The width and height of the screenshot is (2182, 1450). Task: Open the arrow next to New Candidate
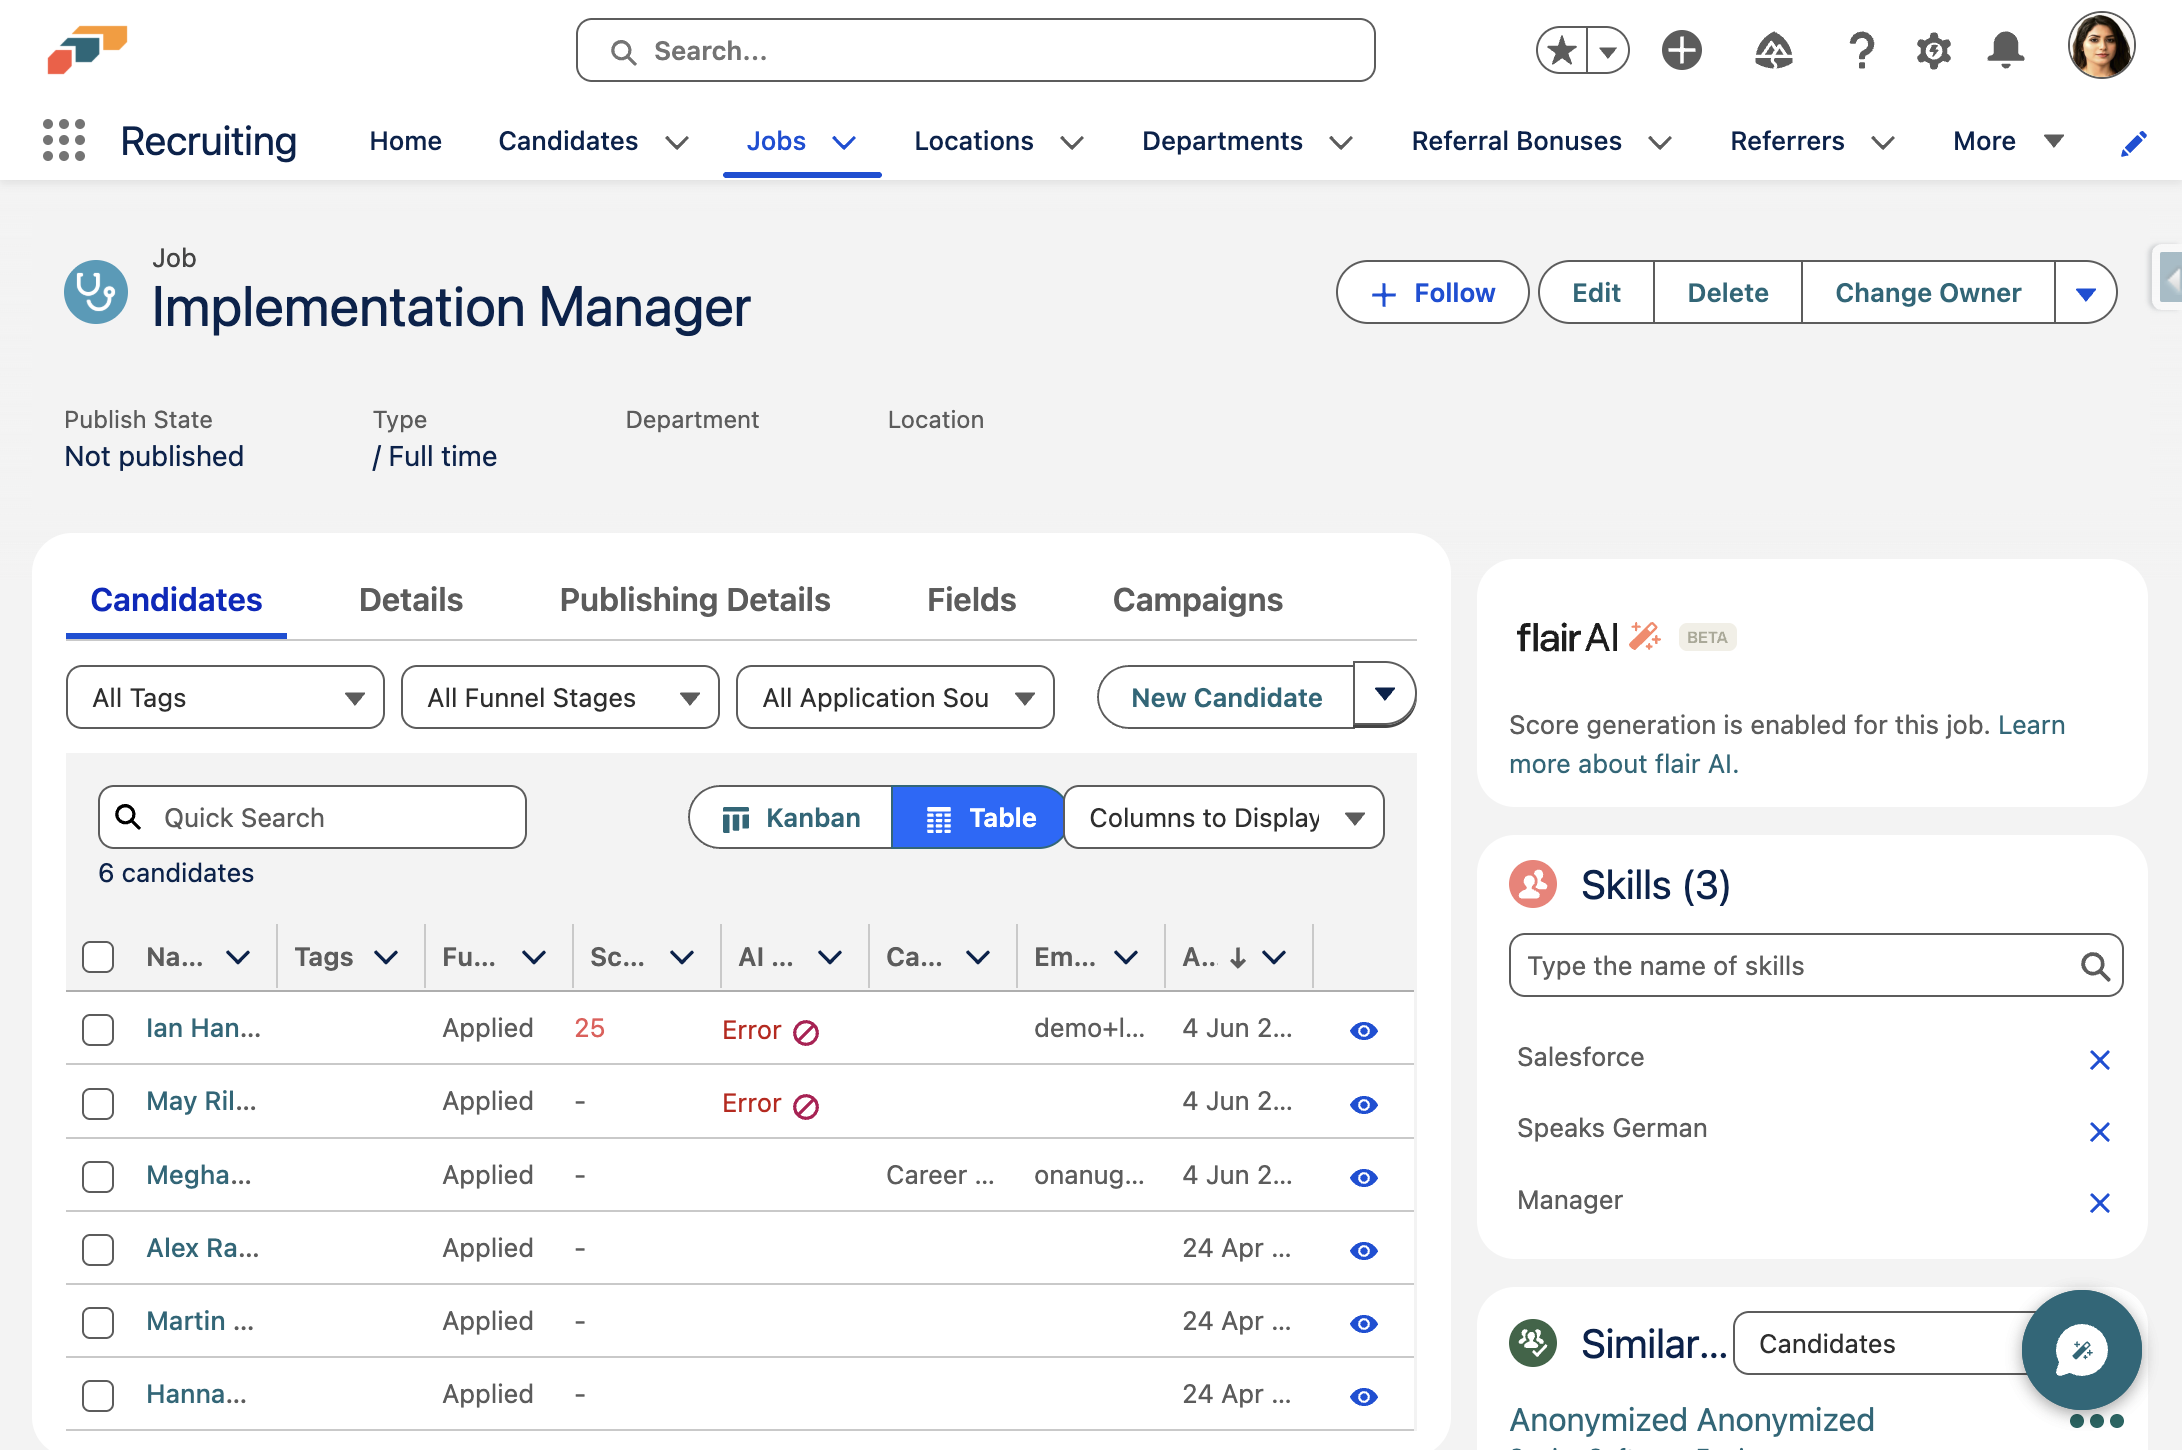[1384, 694]
